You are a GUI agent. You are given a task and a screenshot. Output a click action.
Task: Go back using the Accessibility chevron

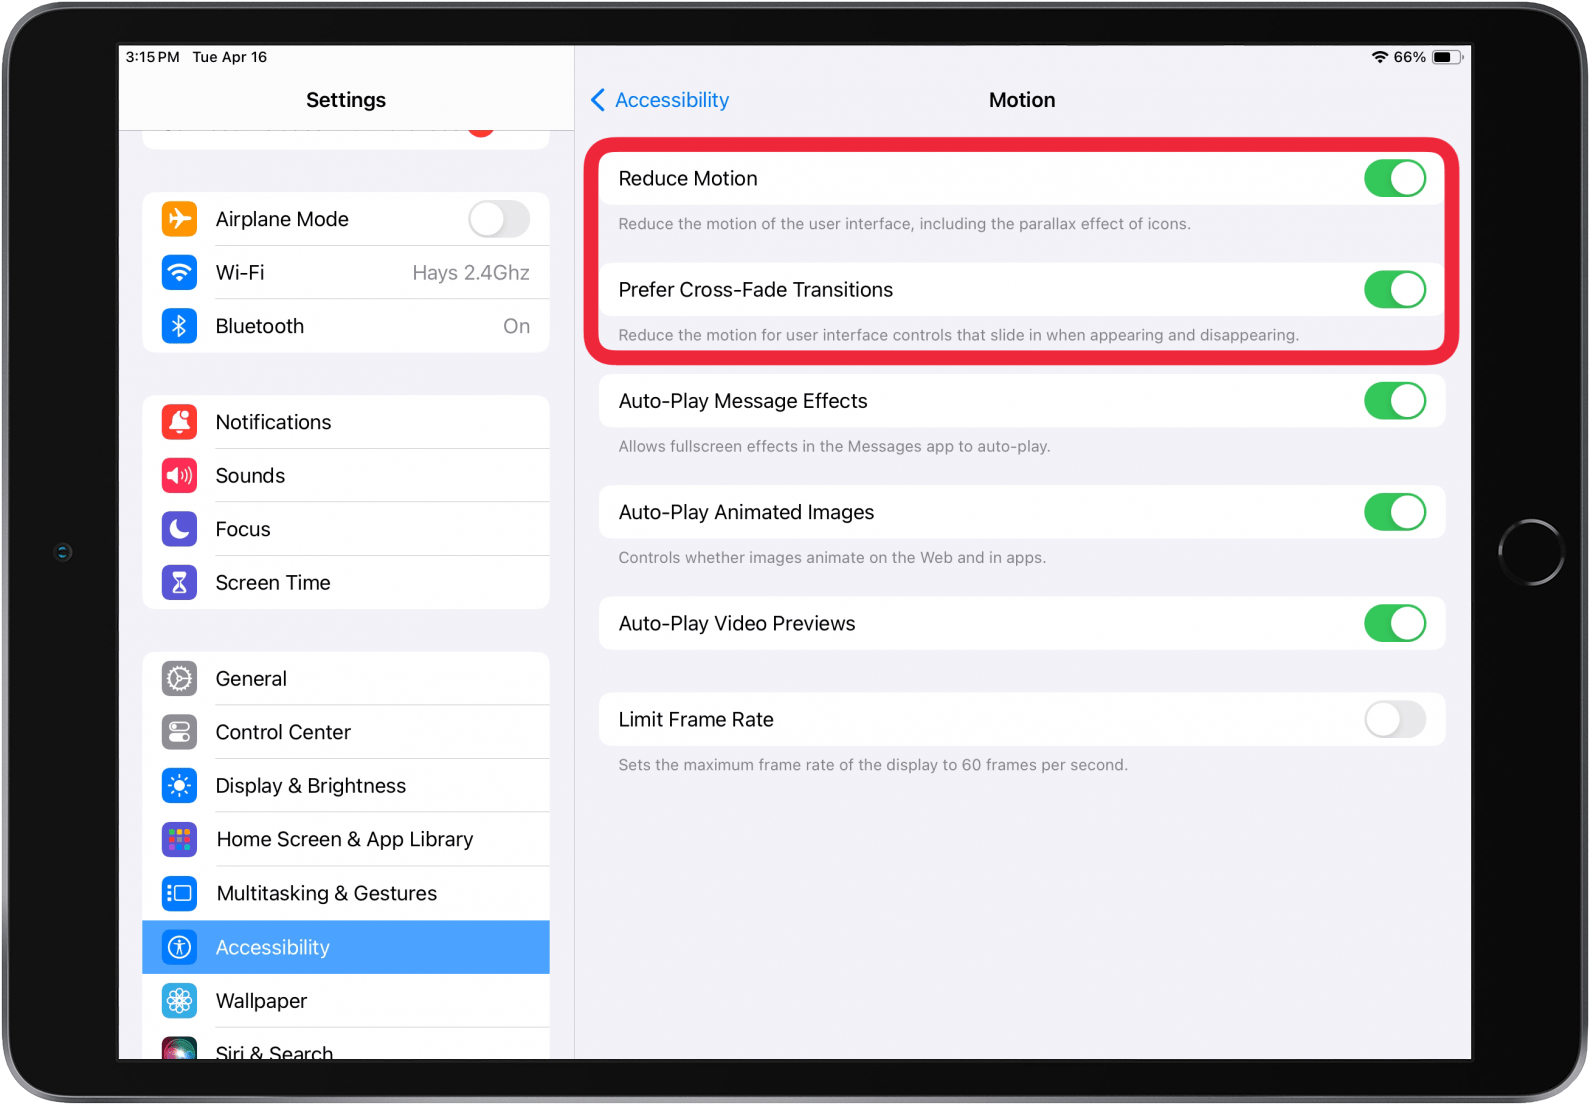pyautogui.click(x=598, y=100)
